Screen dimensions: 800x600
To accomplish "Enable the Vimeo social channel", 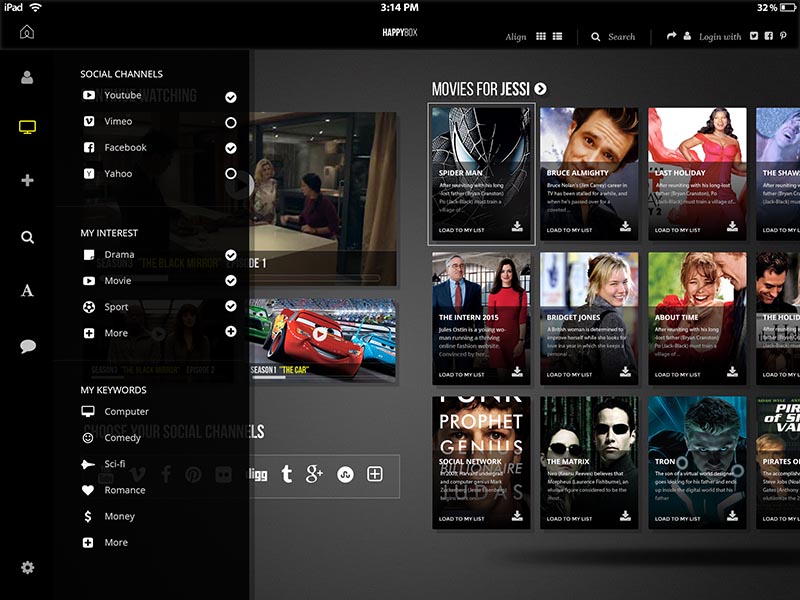I will [231, 122].
